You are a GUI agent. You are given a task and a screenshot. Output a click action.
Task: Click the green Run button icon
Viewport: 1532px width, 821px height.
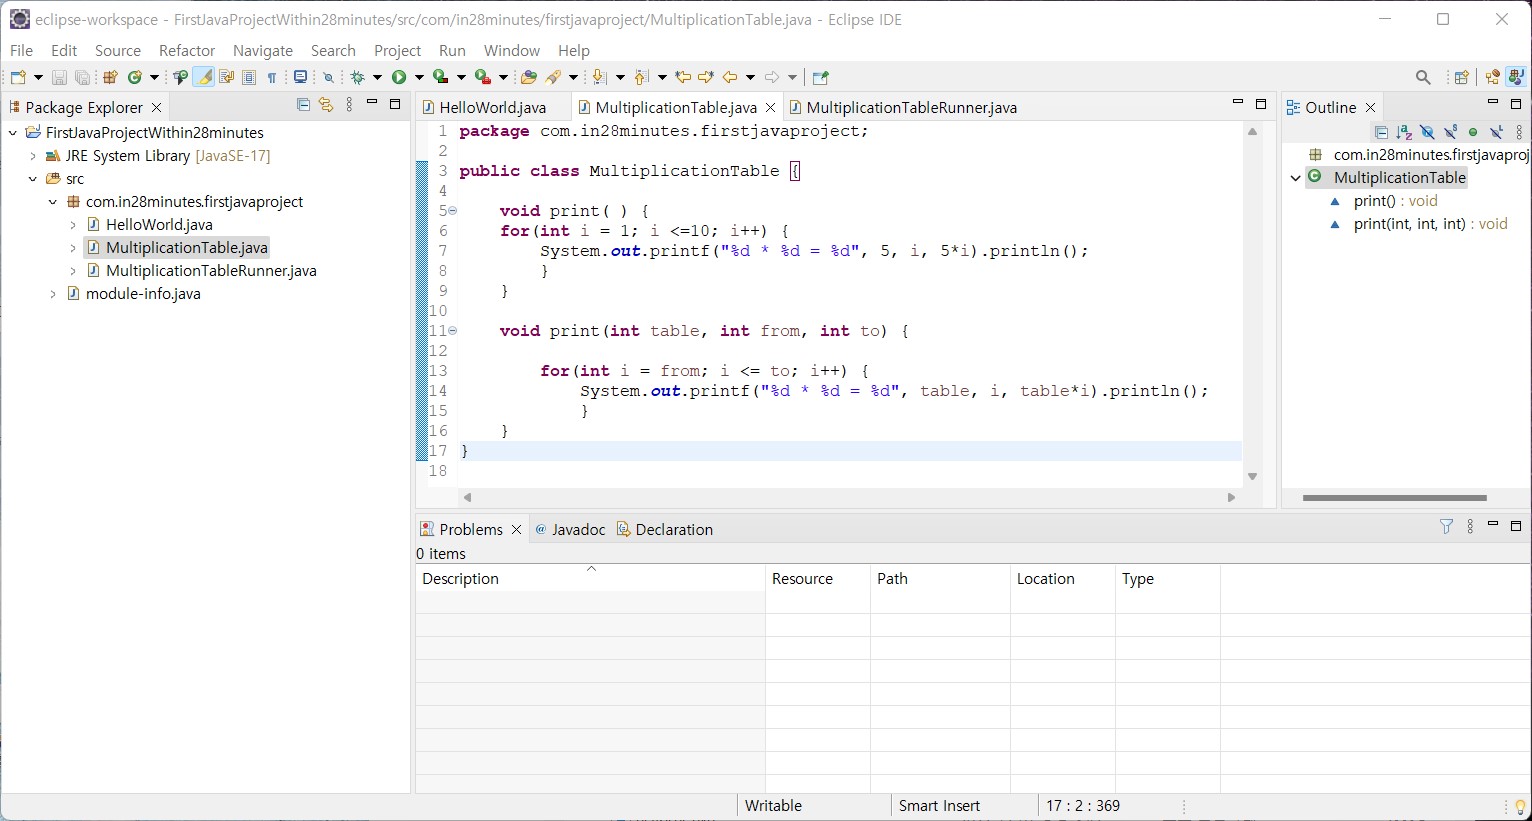(x=399, y=77)
